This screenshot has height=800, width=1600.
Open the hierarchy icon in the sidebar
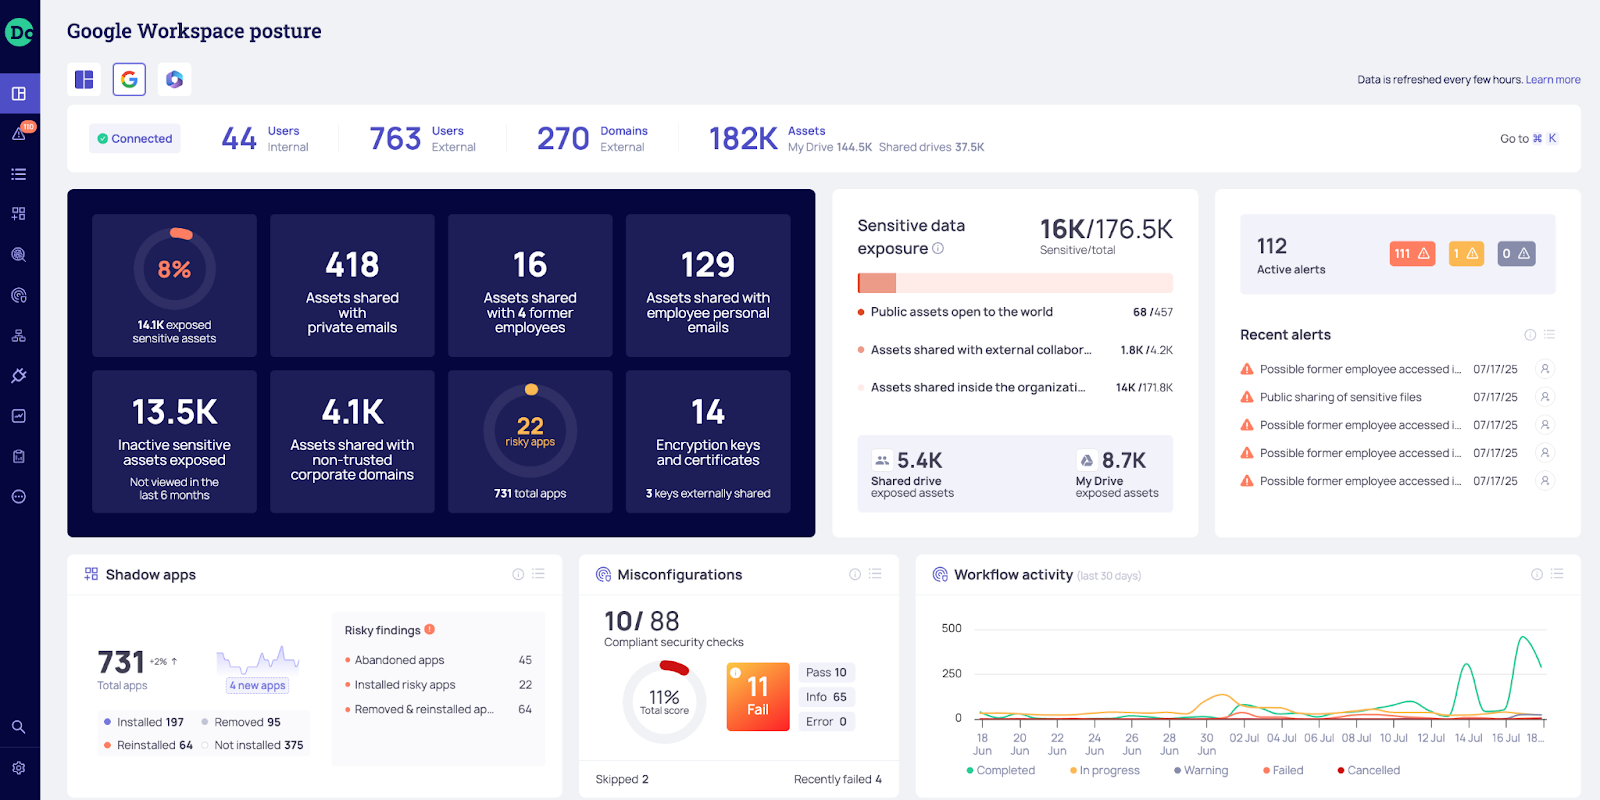coord(19,336)
